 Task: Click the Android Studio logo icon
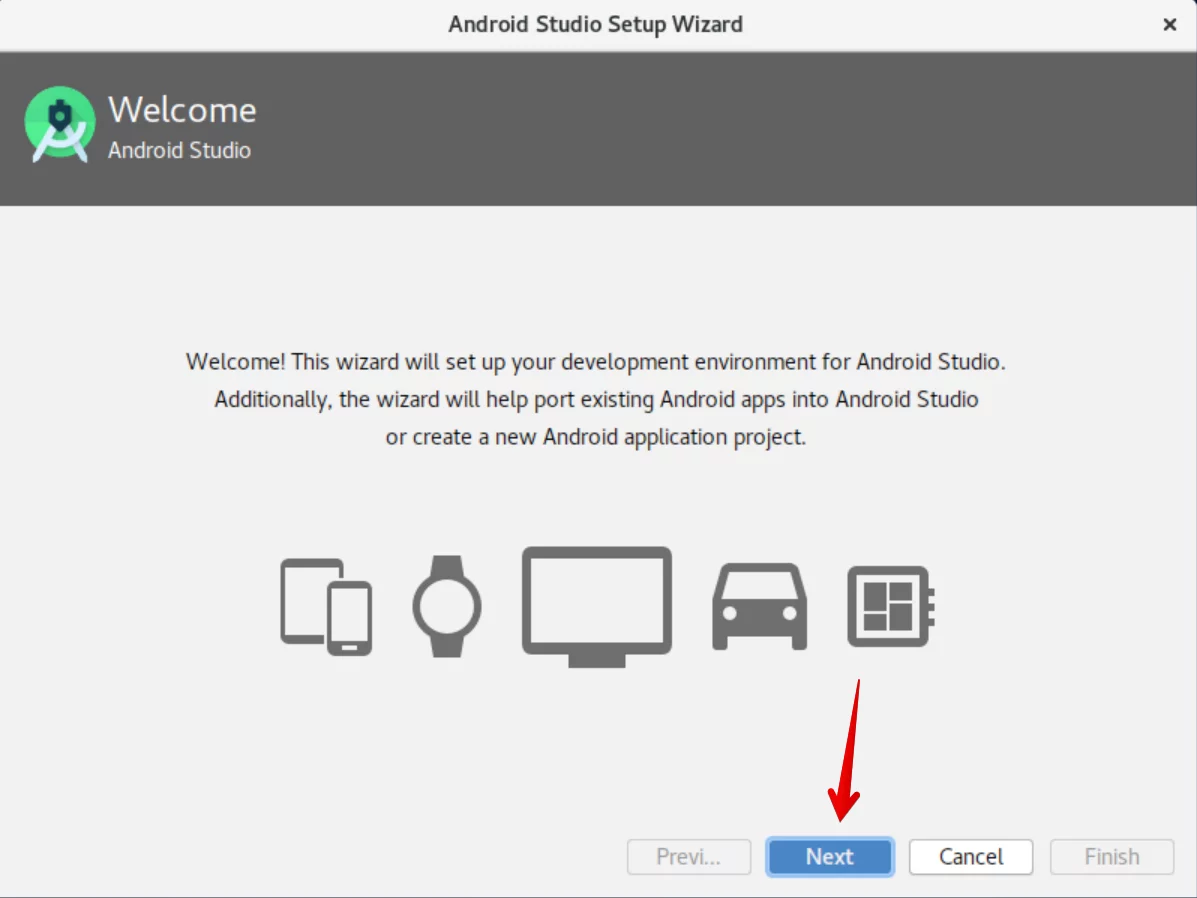[60, 124]
